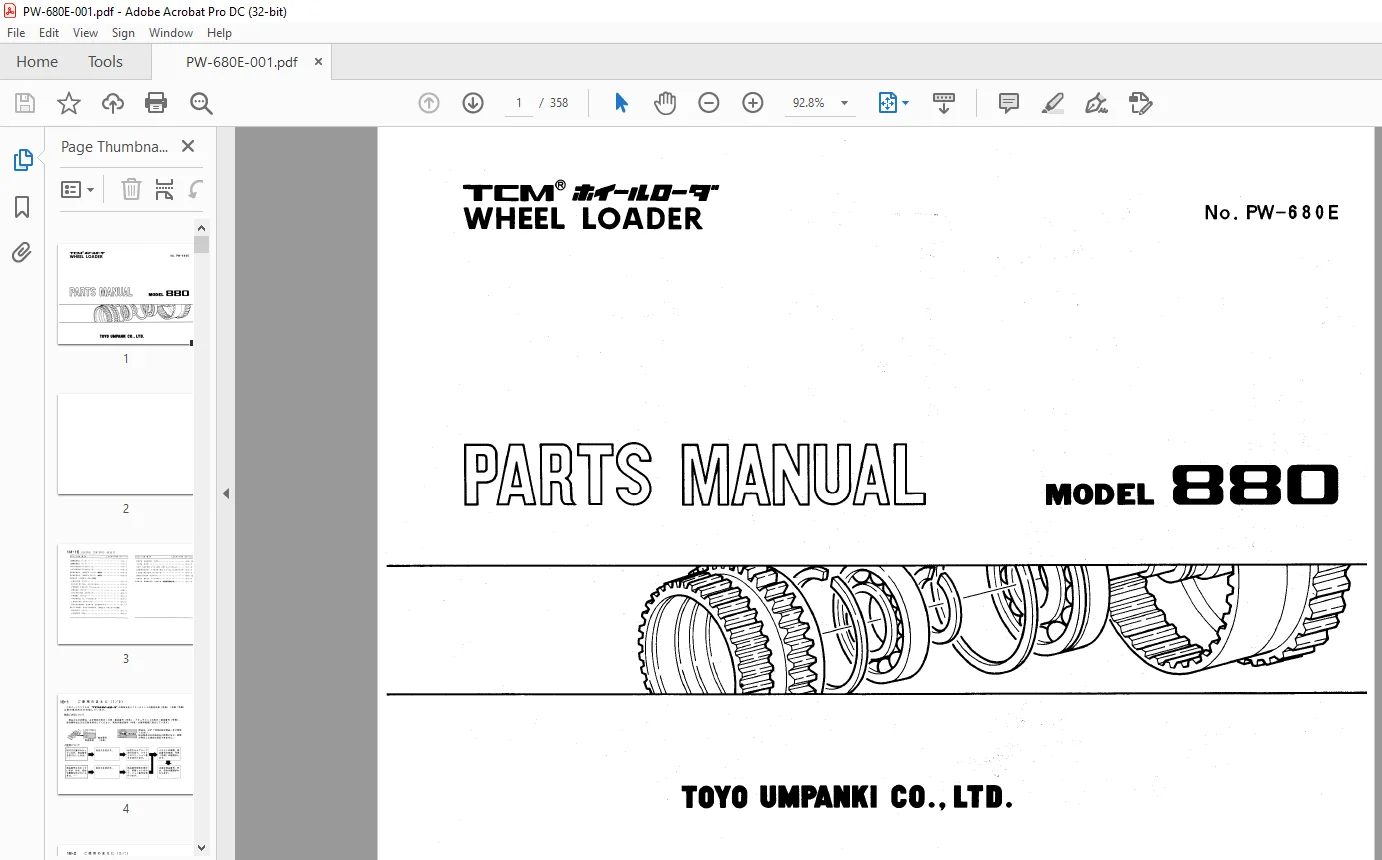The width and height of the screenshot is (1382, 860).
Task: Open the Attachments paperclip pane
Action: pos(22,253)
